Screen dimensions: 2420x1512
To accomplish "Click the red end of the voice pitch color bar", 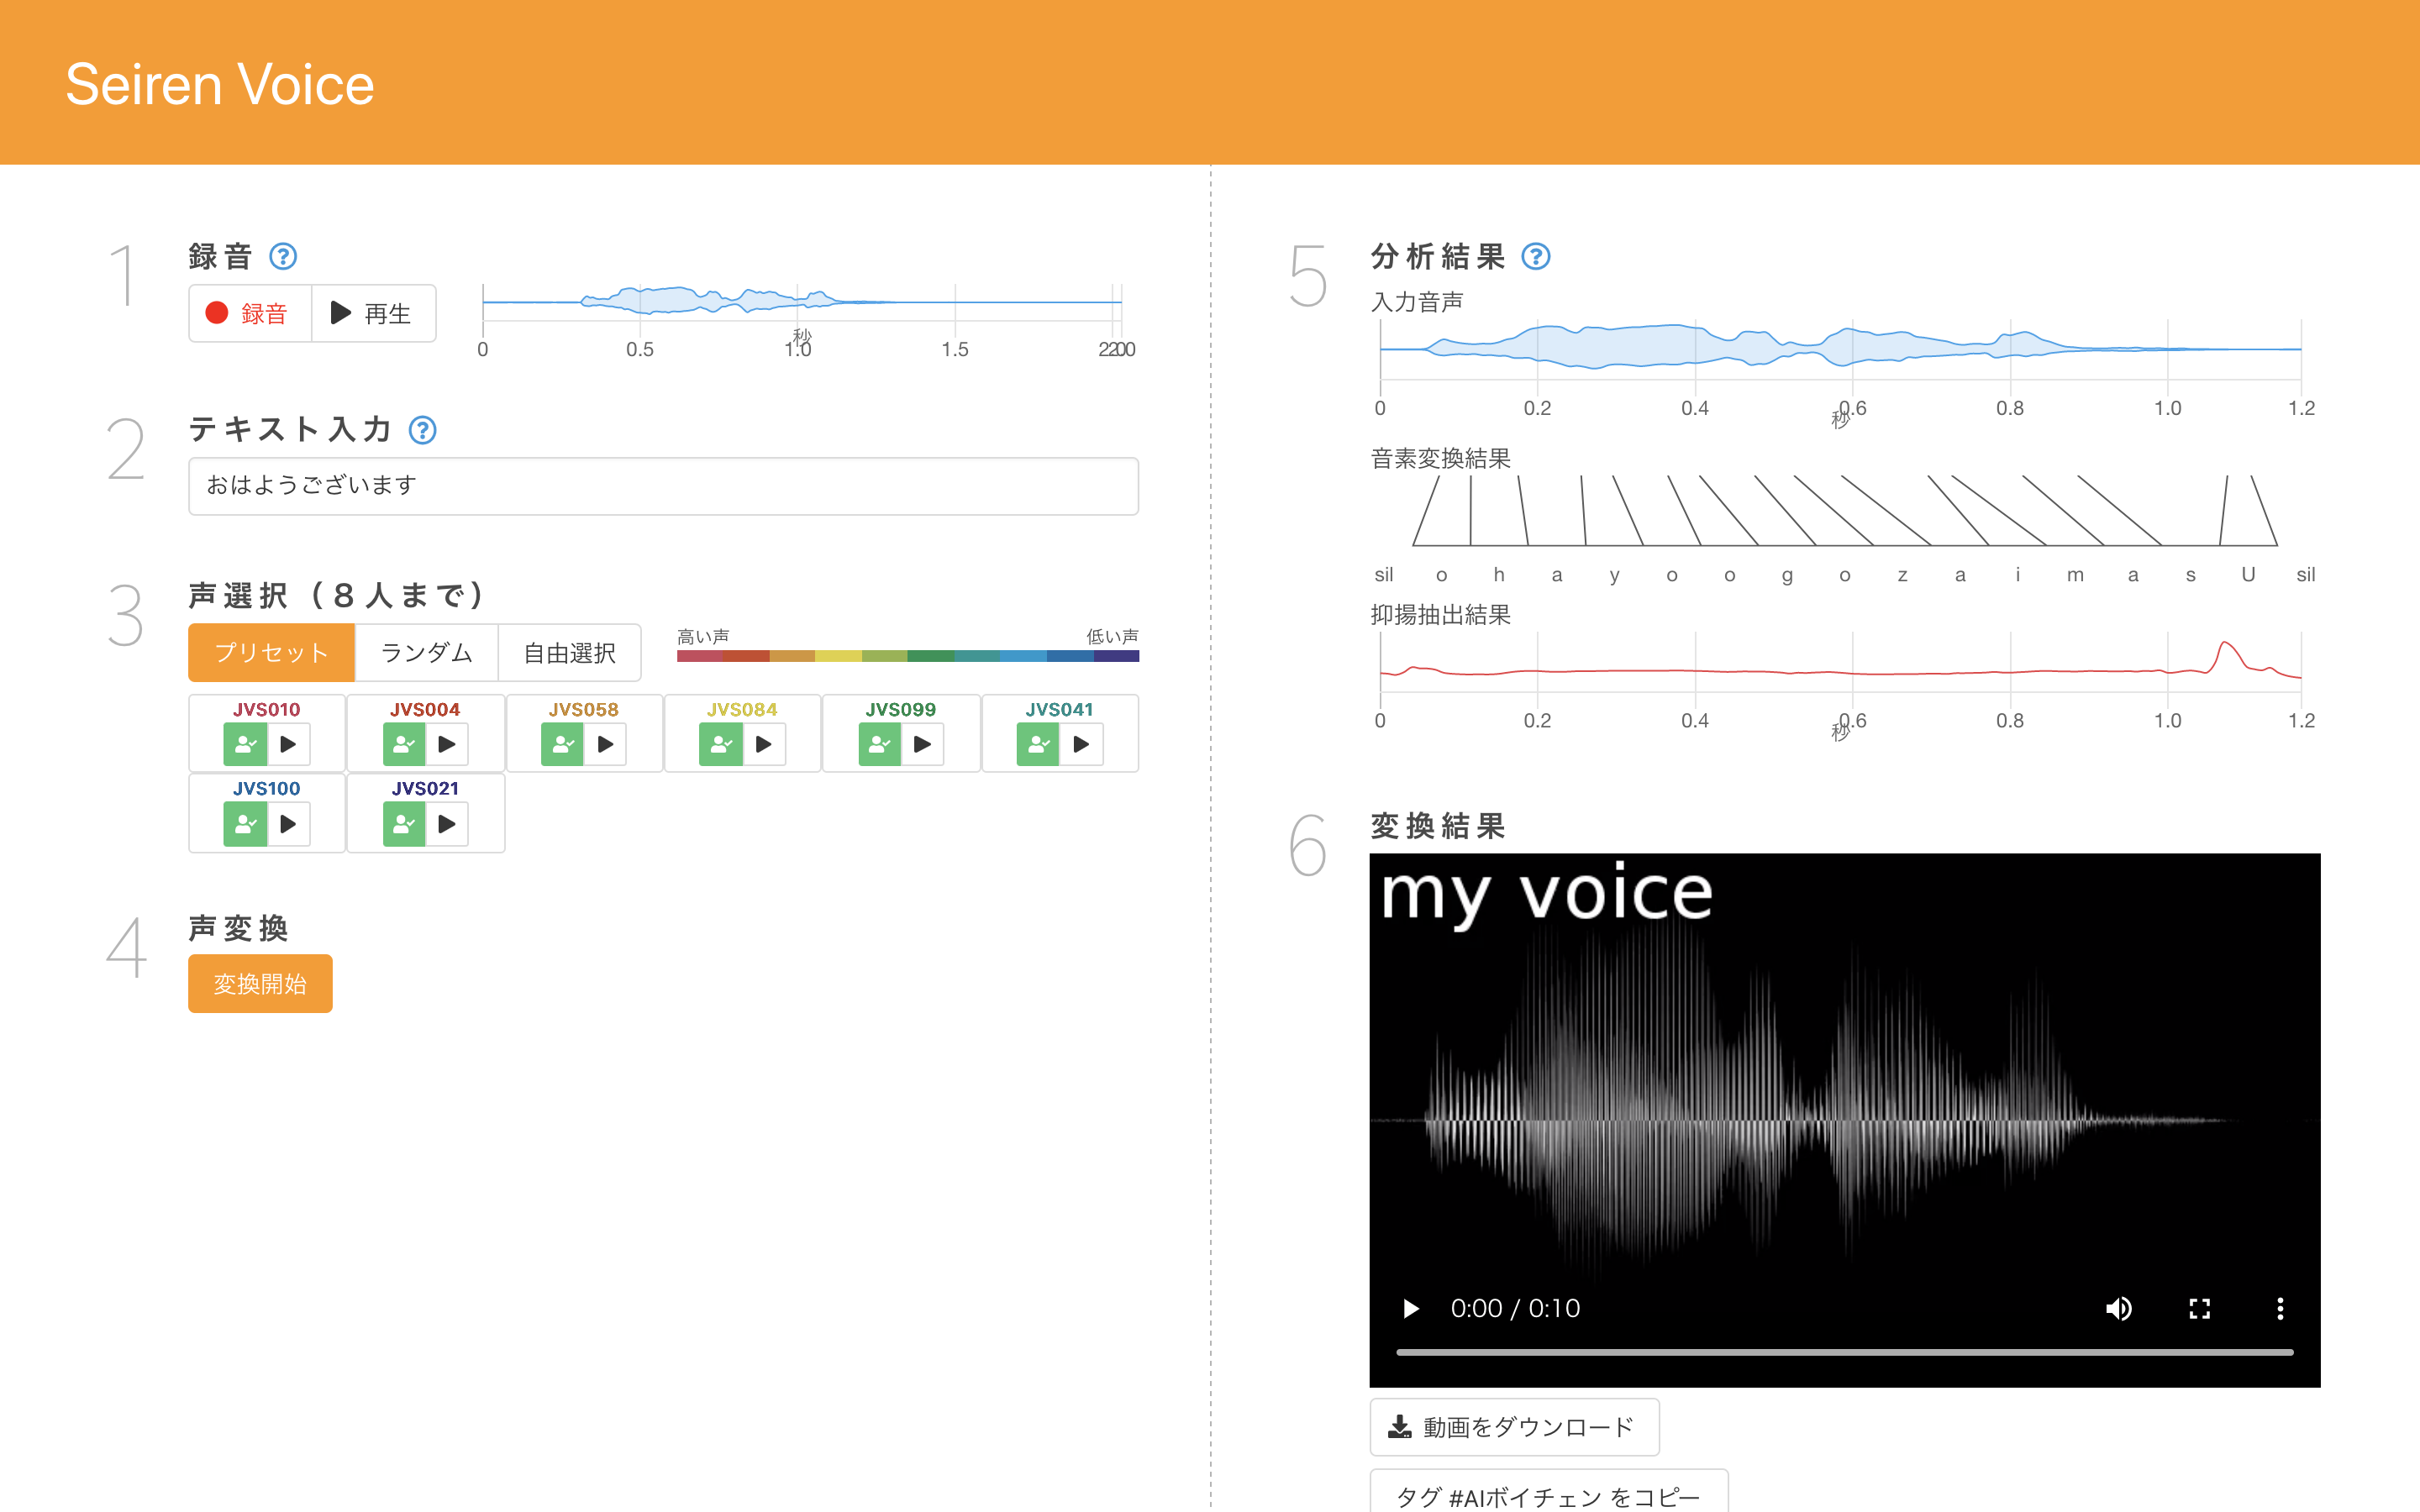I will [x=699, y=656].
